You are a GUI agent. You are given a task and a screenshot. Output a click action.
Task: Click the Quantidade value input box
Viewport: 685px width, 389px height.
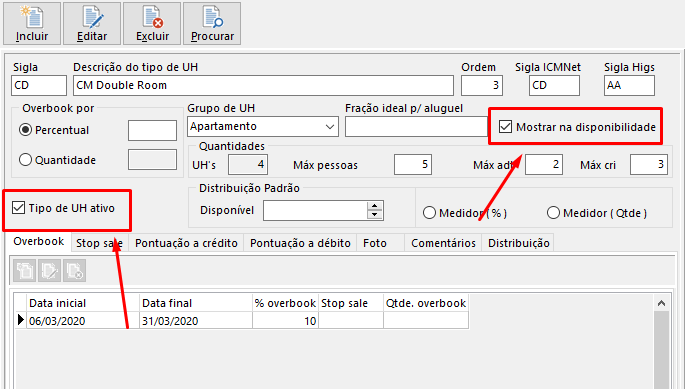(152, 160)
